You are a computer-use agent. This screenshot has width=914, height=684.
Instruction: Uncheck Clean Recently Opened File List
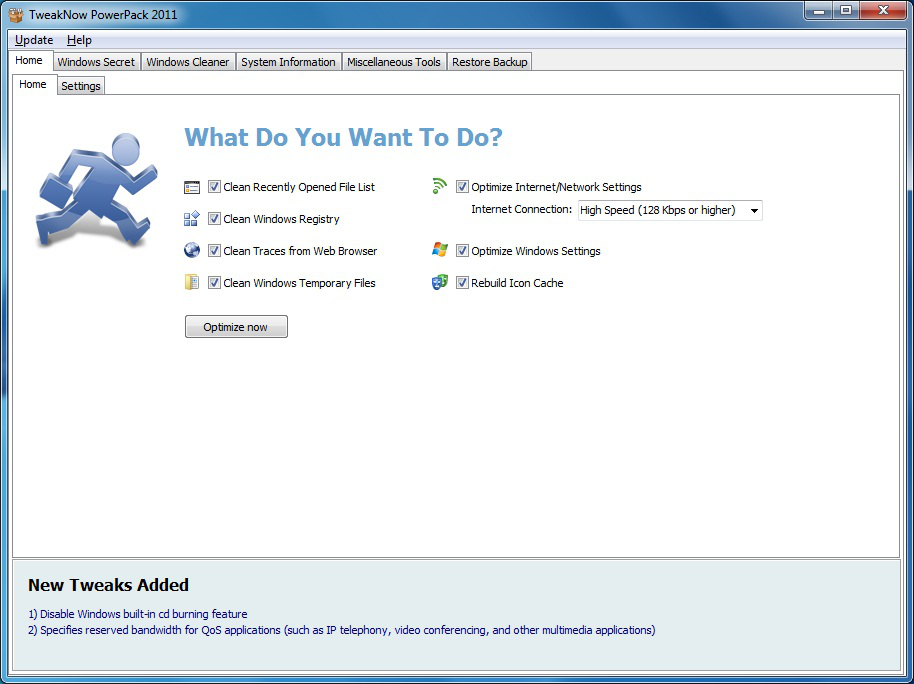(214, 187)
